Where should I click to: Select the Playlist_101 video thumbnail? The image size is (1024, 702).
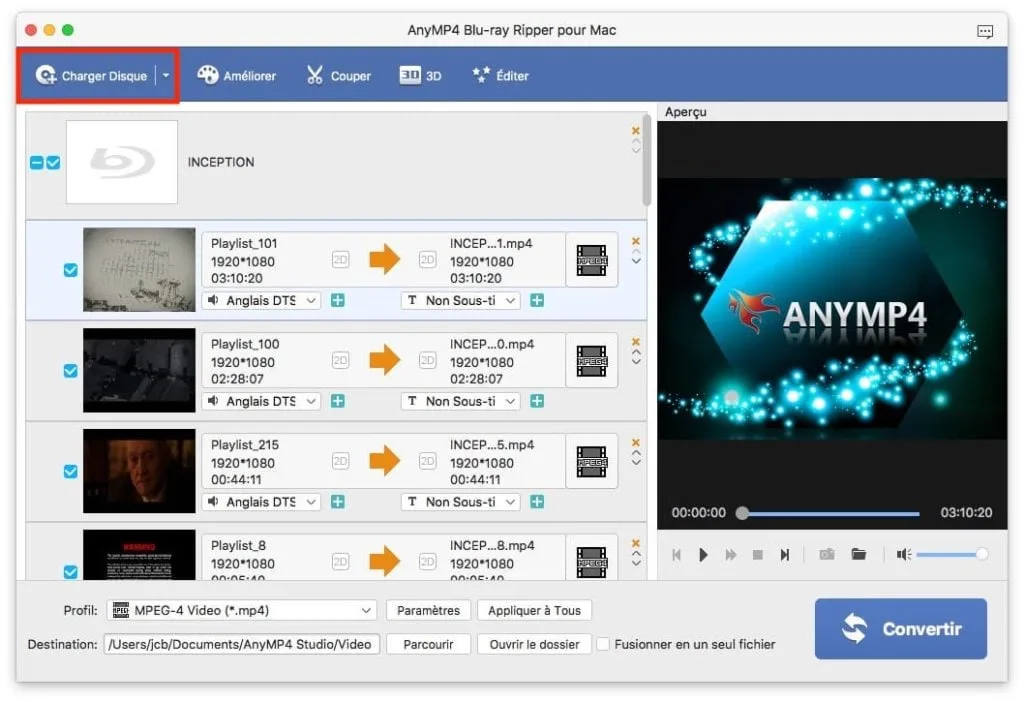coord(139,270)
